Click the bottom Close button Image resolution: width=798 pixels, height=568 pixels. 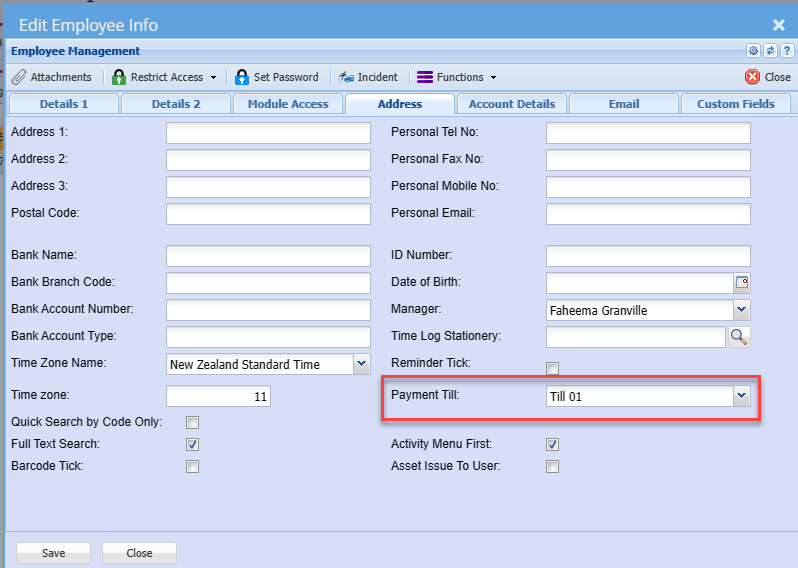click(x=139, y=553)
